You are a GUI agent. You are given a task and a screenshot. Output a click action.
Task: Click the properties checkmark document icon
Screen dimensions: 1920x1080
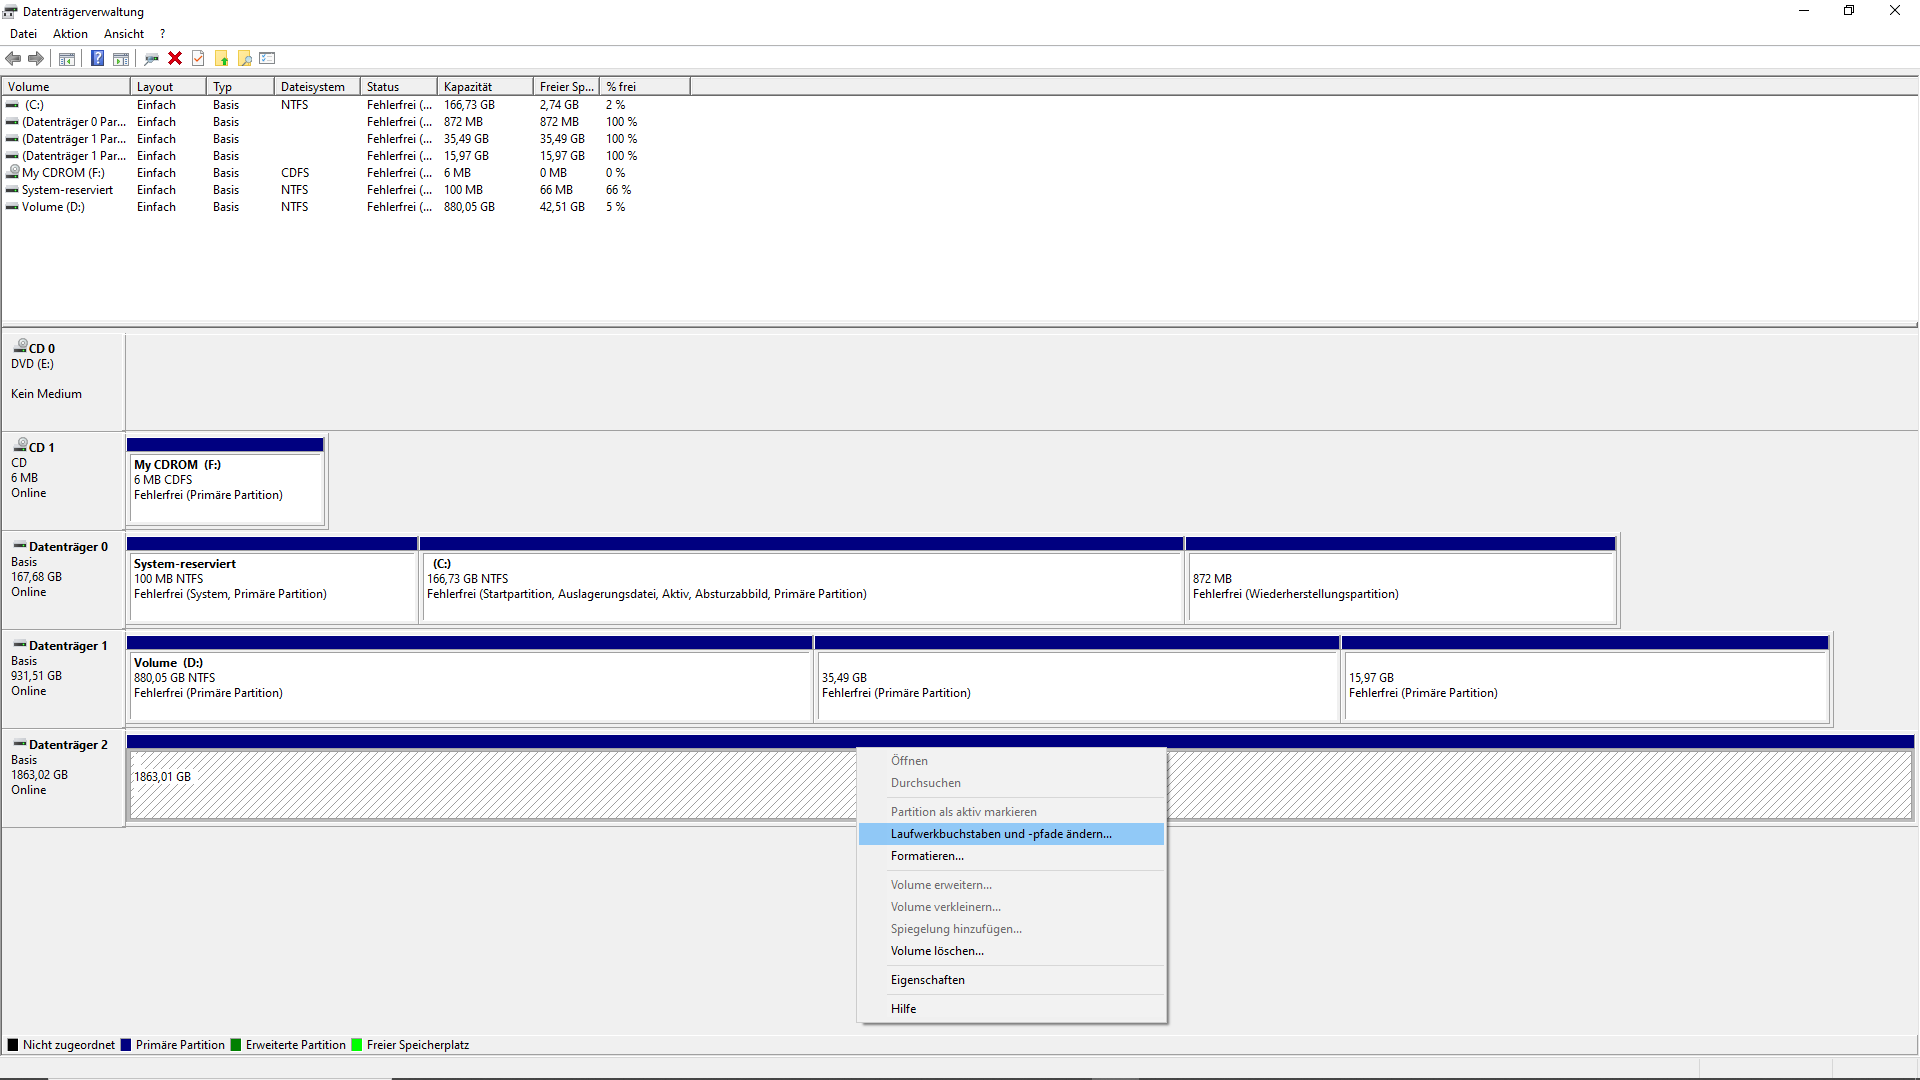tap(198, 58)
